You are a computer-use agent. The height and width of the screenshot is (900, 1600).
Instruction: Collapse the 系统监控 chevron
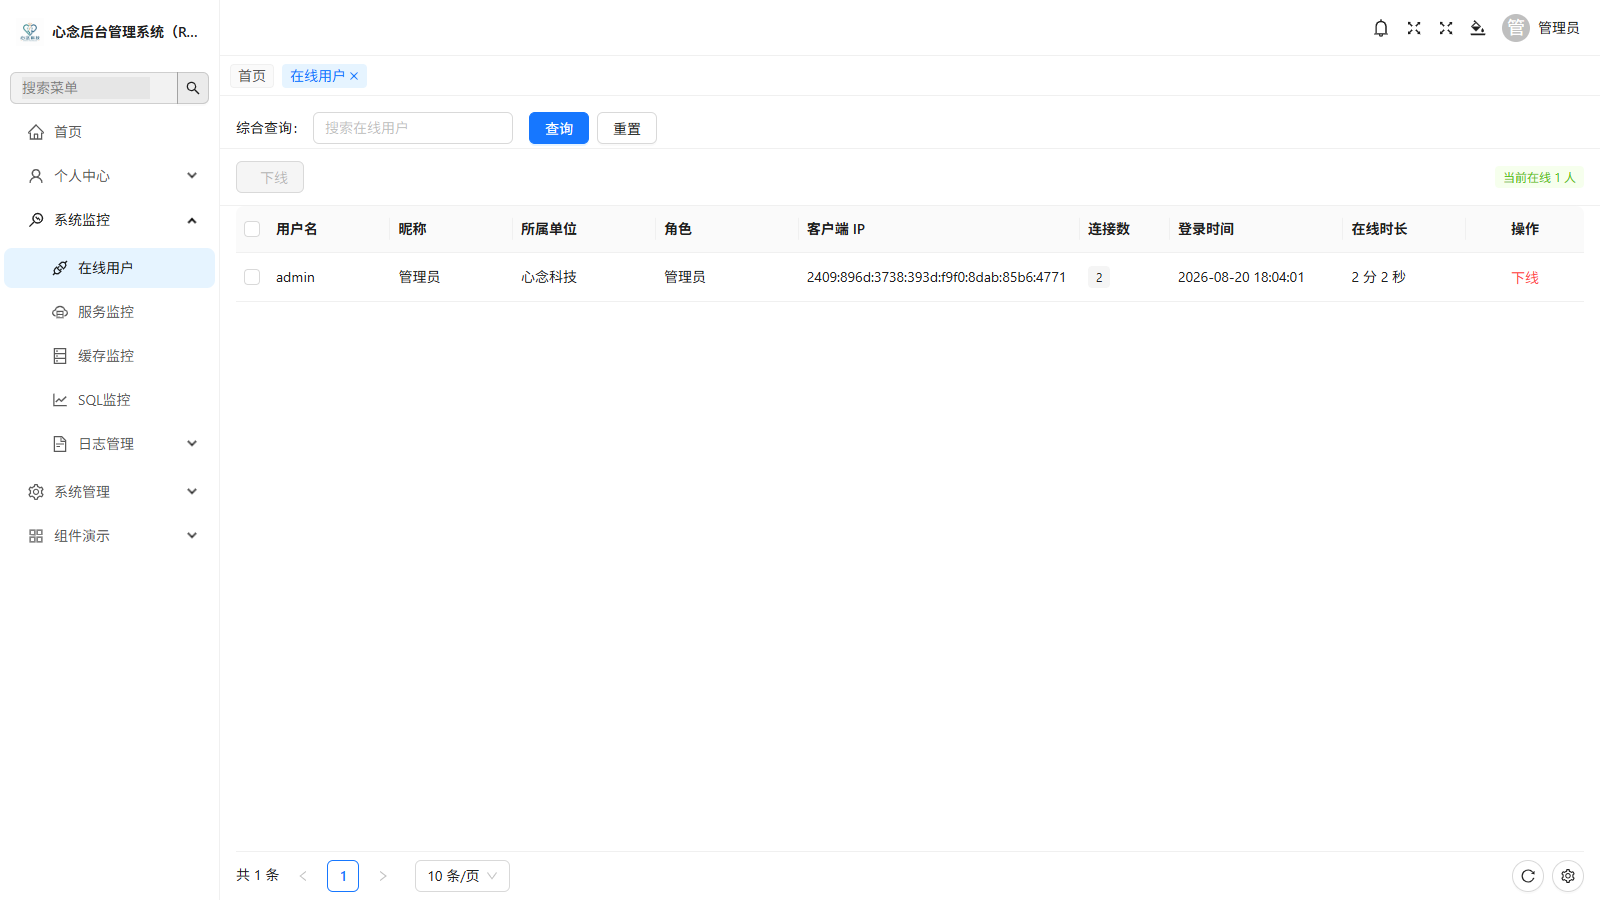tap(192, 220)
